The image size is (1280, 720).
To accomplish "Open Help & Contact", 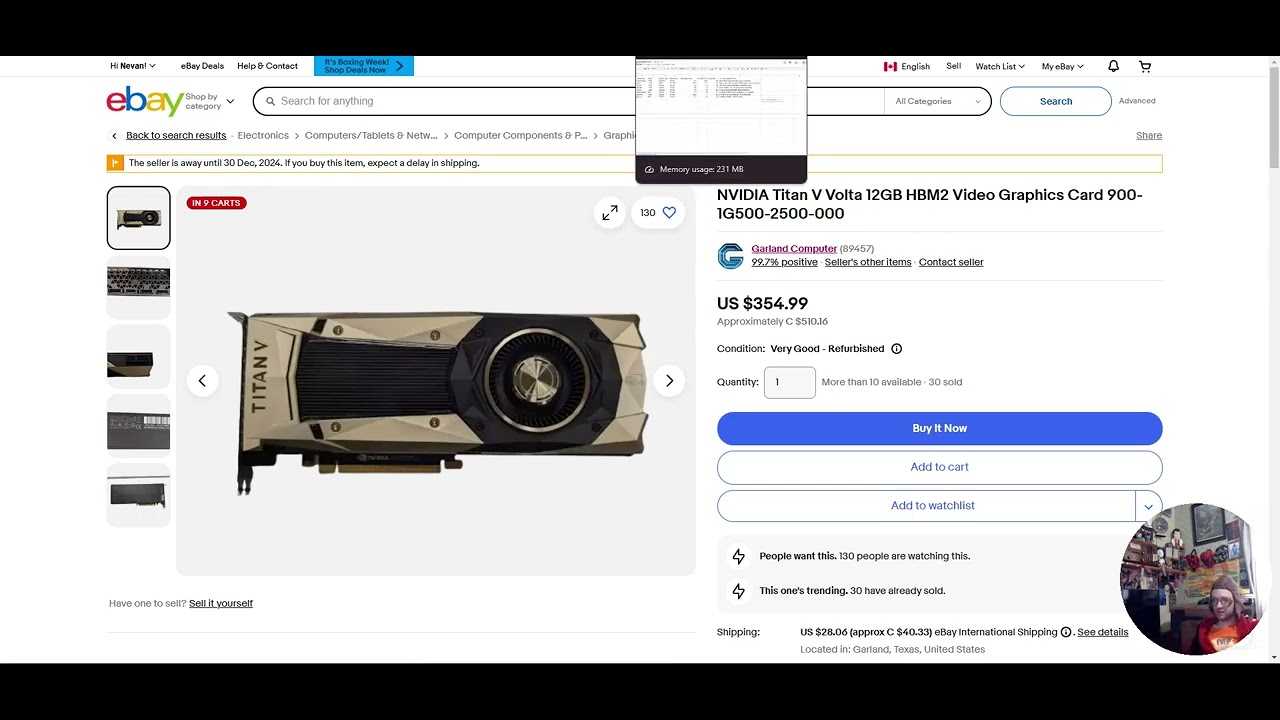I will tap(267, 66).
